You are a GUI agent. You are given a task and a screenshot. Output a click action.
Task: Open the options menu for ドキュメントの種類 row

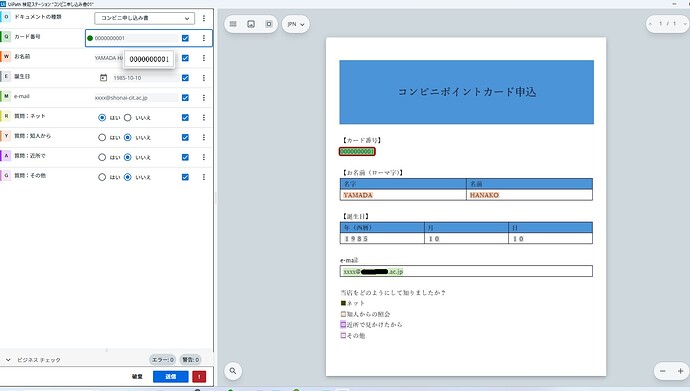point(204,18)
